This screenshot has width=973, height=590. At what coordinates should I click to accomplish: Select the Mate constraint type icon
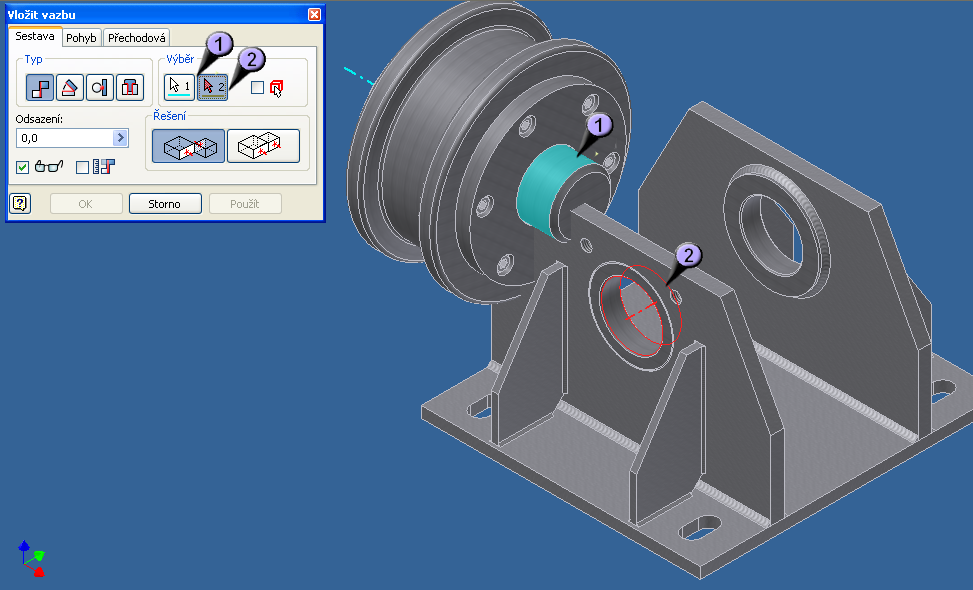click(x=41, y=88)
